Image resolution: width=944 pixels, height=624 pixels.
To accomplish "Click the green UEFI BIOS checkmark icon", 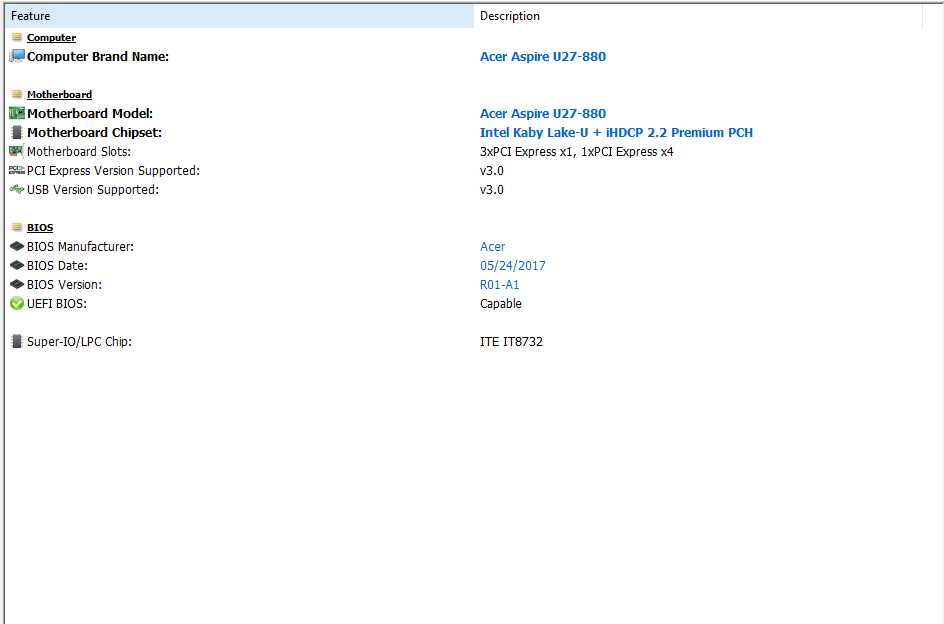I will [x=17, y=304].
